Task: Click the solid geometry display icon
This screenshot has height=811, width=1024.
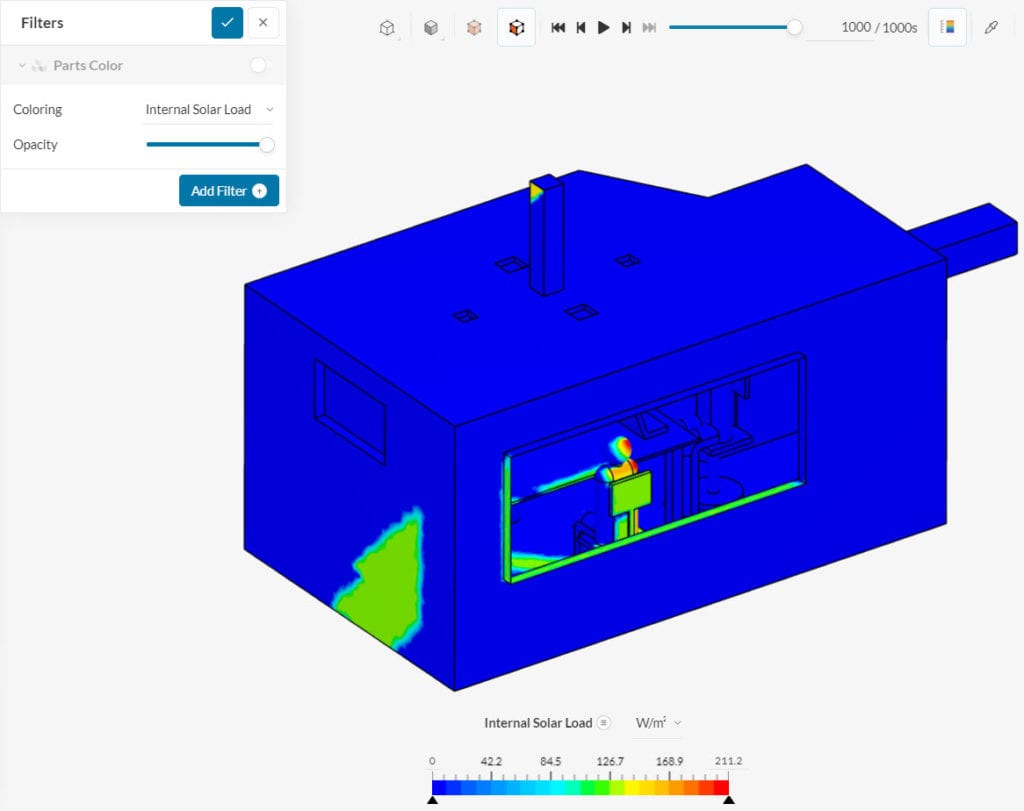Action: pos(430,27)
